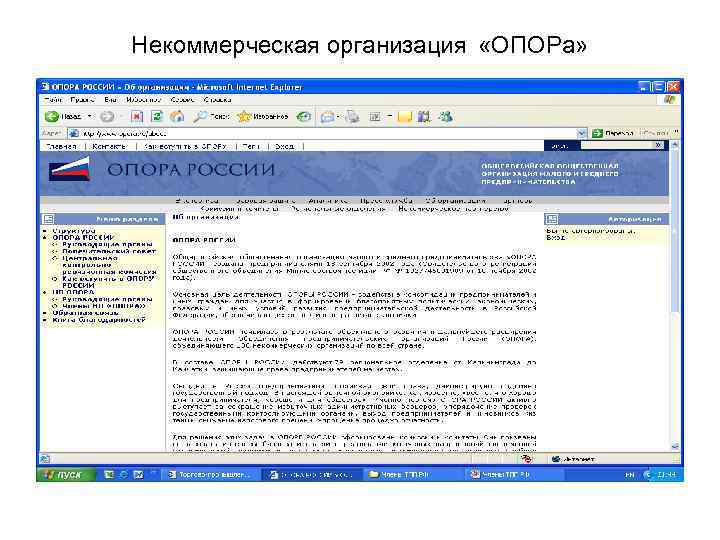Image resolution: width=720 pixels, height=540 pixels.
Task: Click the Messenger people icon
Action: tap(445, 117)
